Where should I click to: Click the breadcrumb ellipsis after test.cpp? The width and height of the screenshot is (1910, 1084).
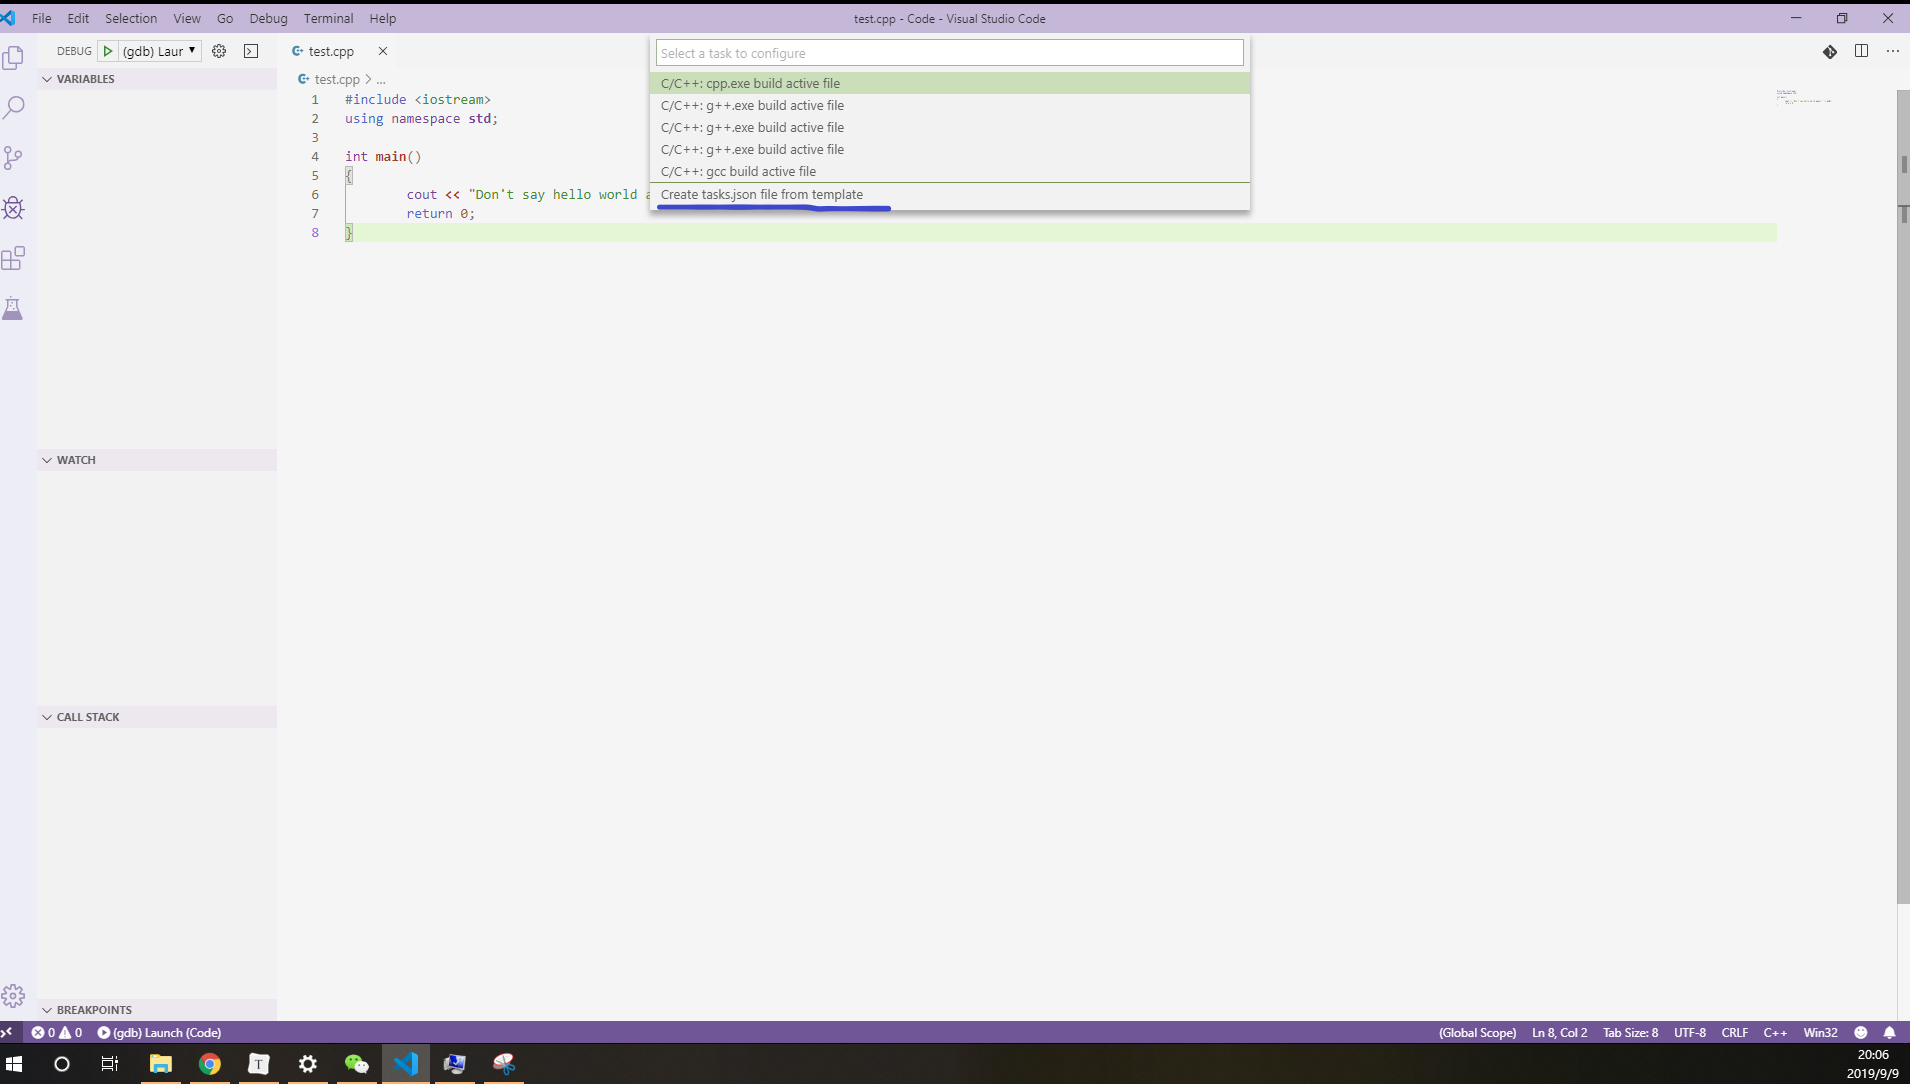click(381, 79)
